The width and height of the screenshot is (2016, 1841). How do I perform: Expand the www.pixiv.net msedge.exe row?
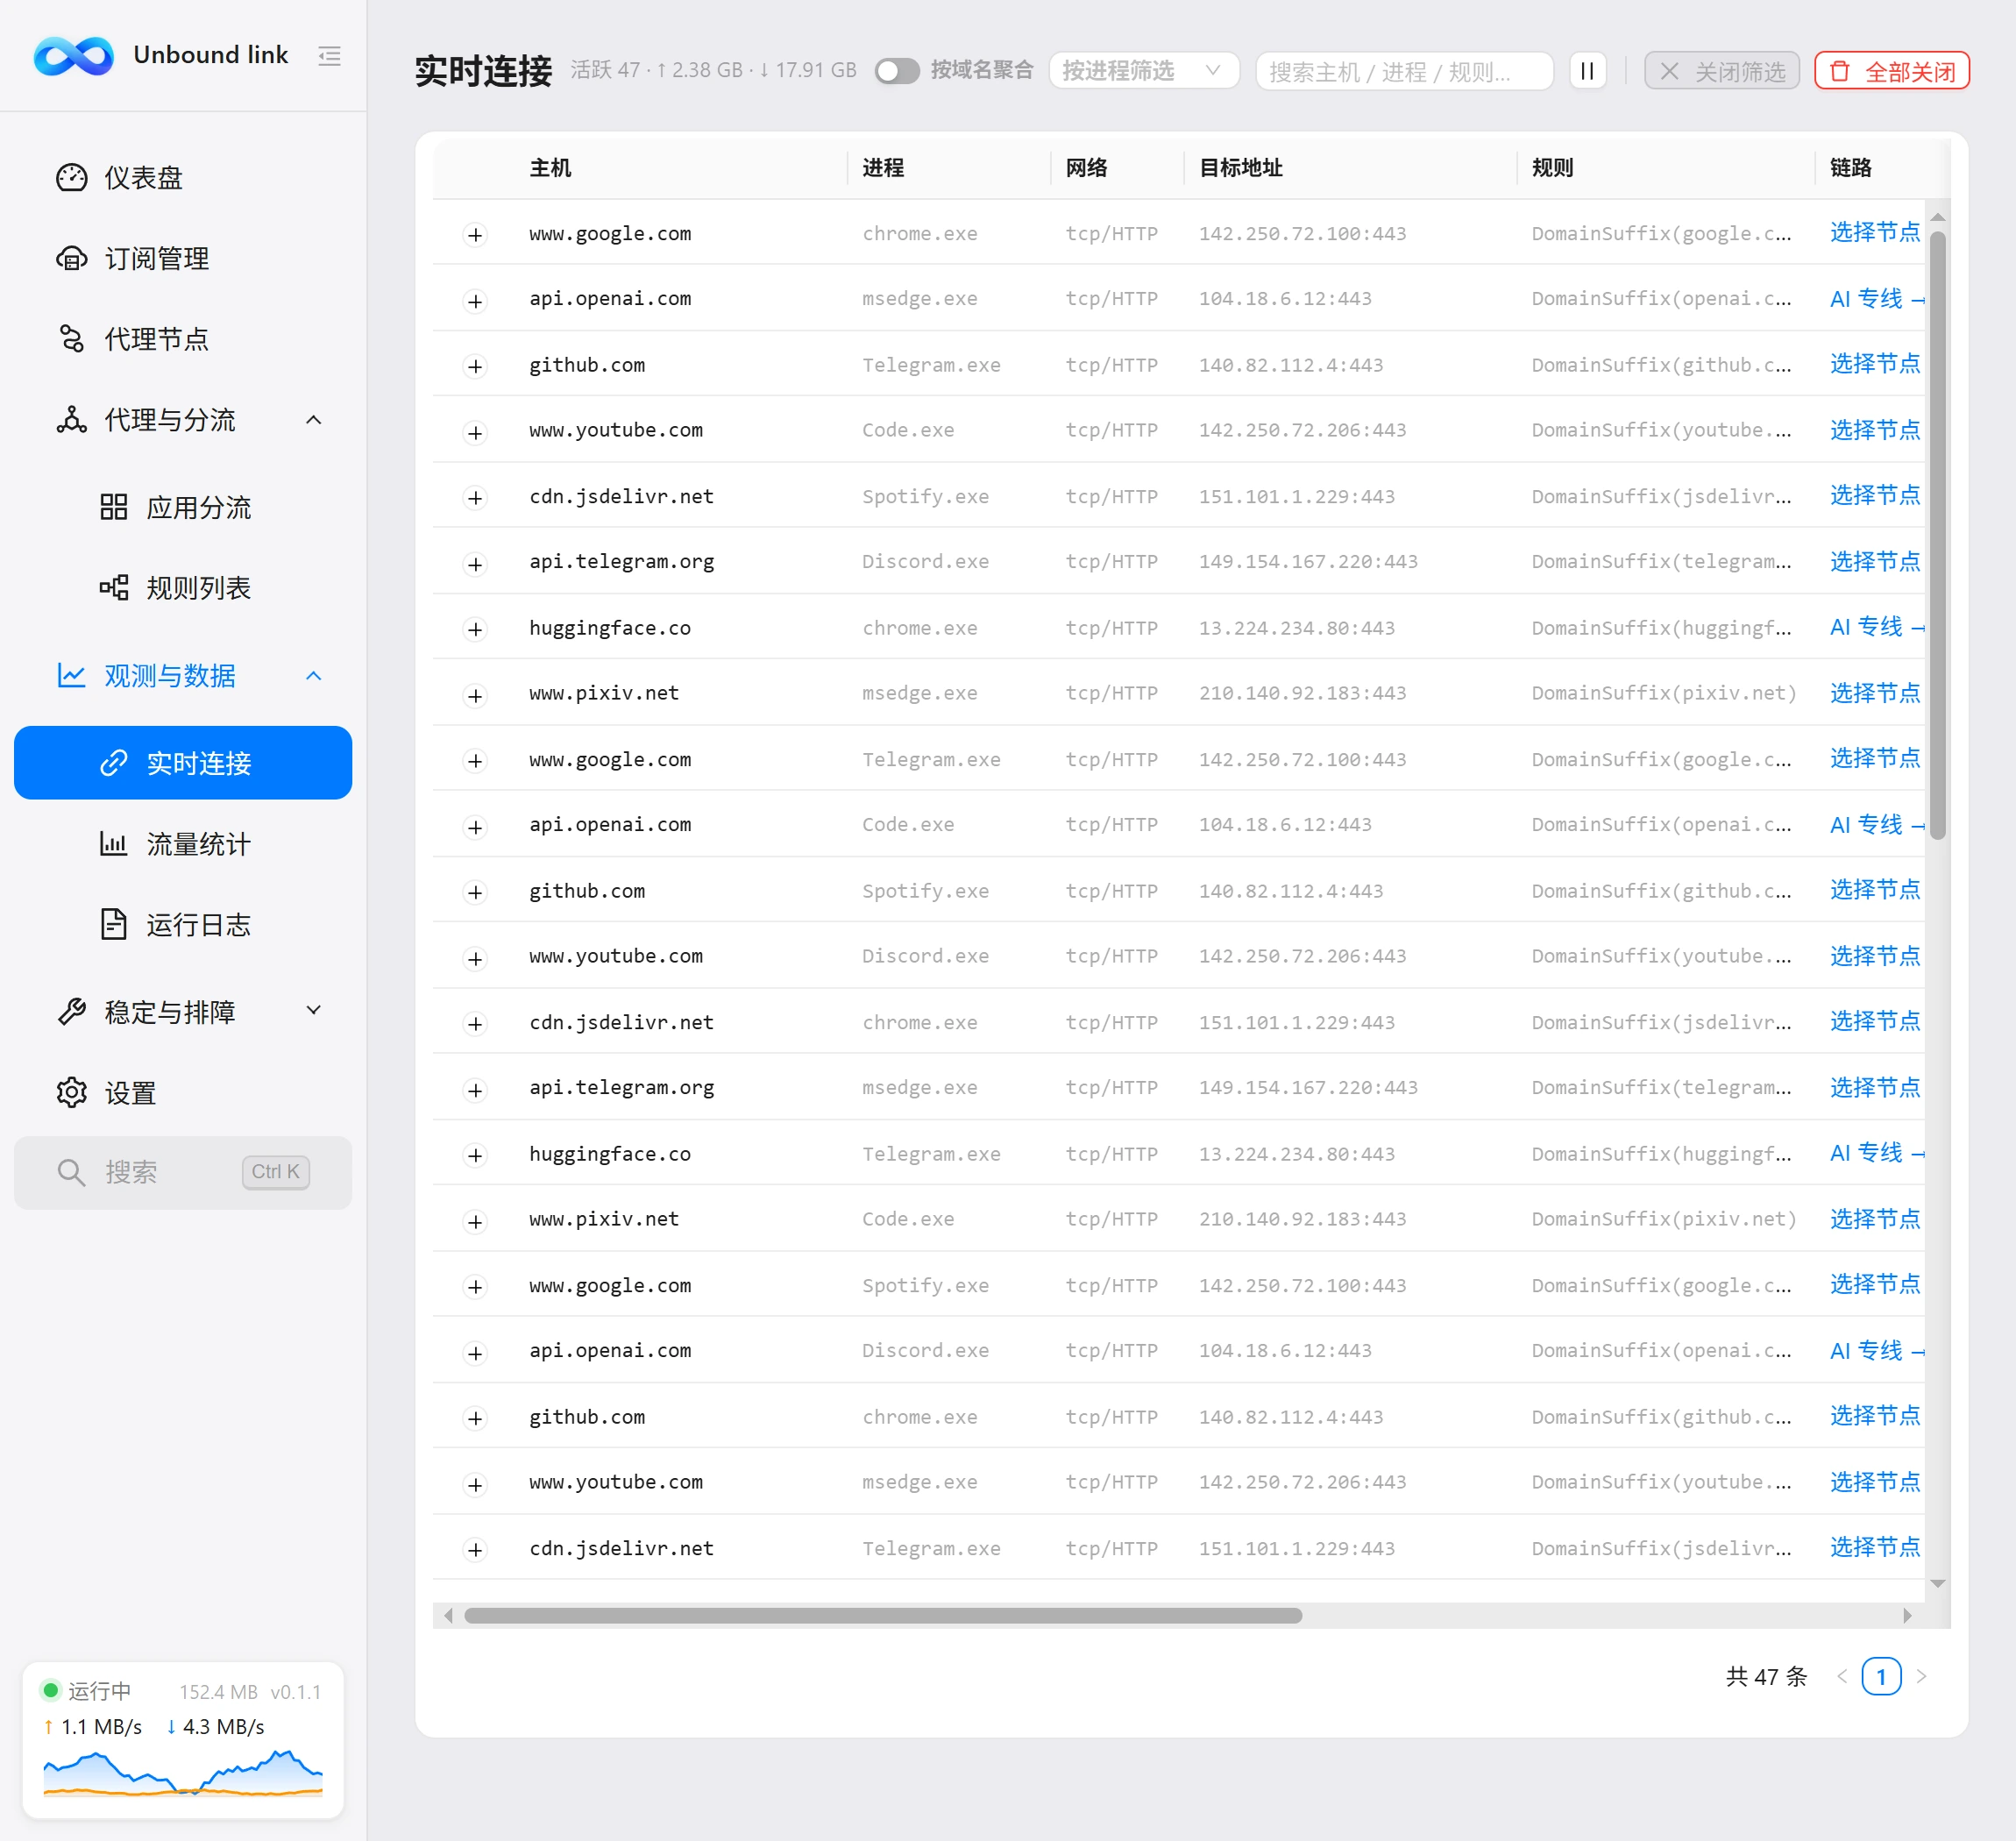click(x=476, y=695)
